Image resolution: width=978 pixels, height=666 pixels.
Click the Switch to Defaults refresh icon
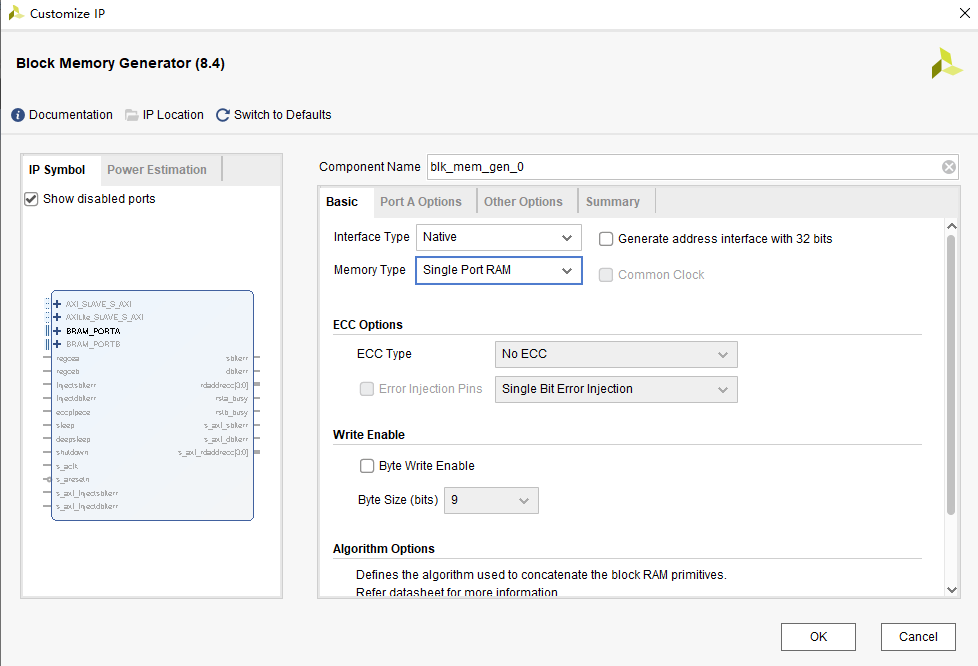[x=223, y=115]
